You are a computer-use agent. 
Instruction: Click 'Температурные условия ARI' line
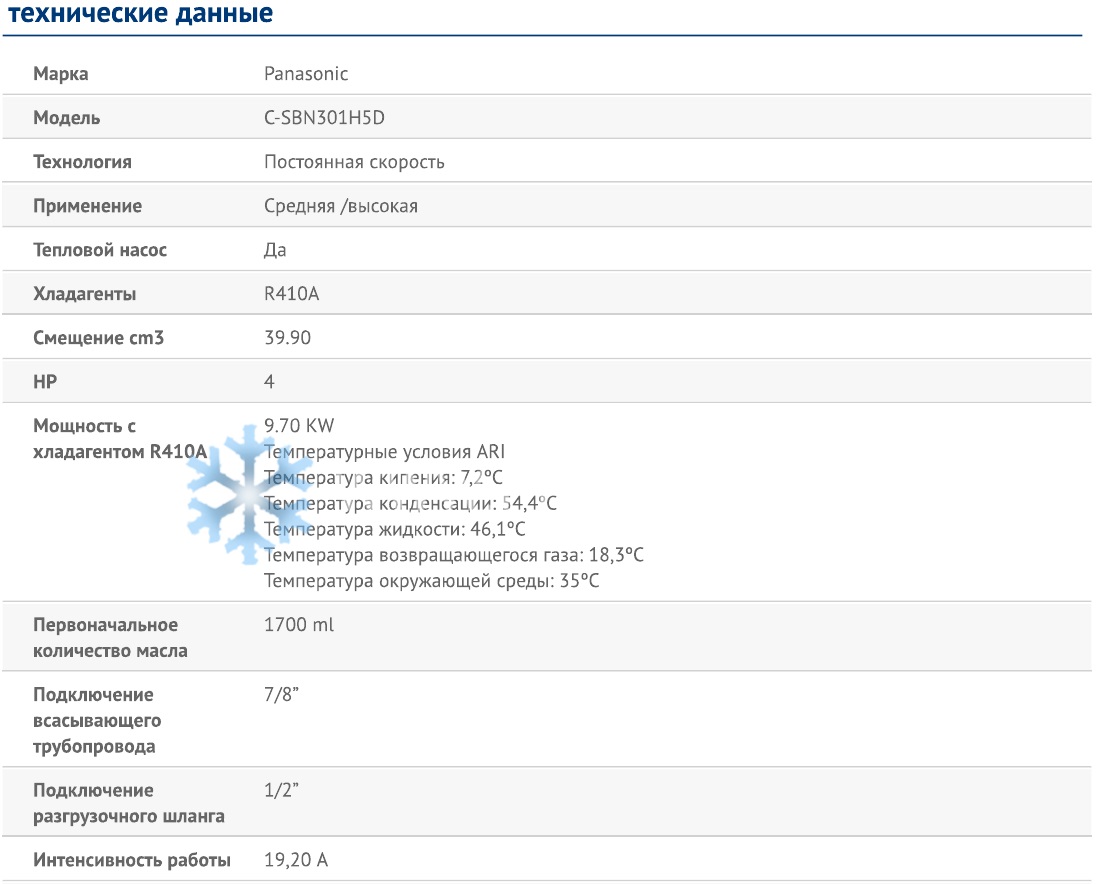[385, 451]
